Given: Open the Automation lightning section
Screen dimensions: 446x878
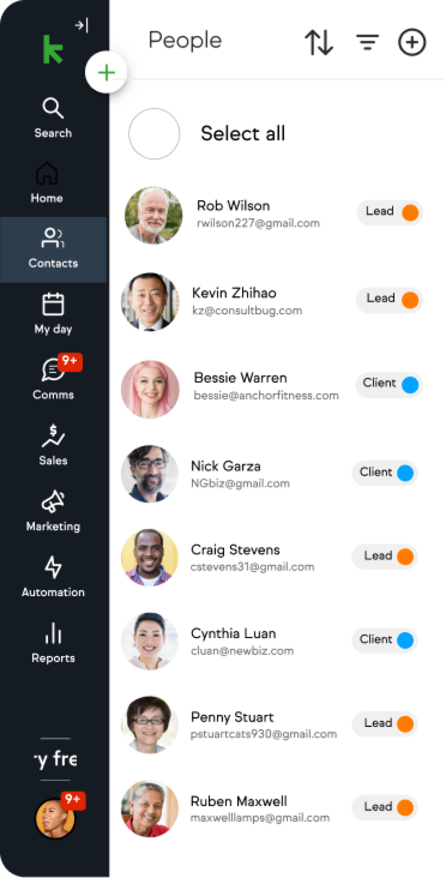Looking at the screenshot, I should [x=53, y=576].
